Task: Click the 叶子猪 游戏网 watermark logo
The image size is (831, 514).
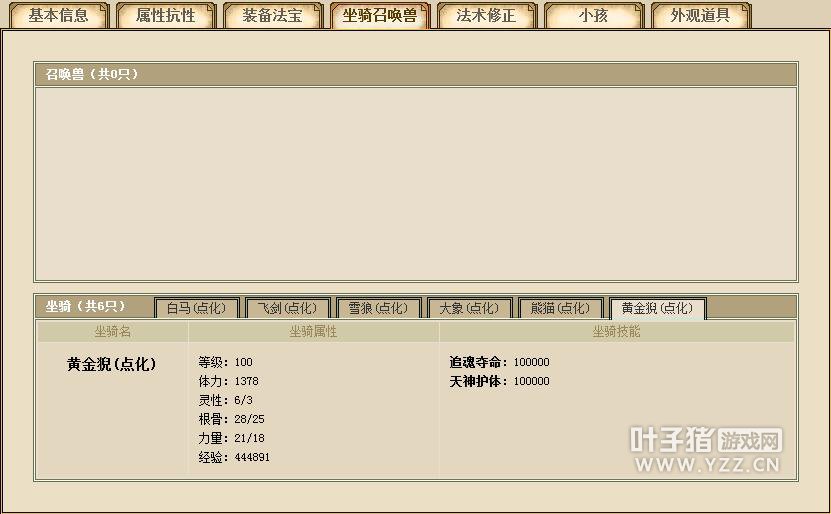Action: click(705, 439)
